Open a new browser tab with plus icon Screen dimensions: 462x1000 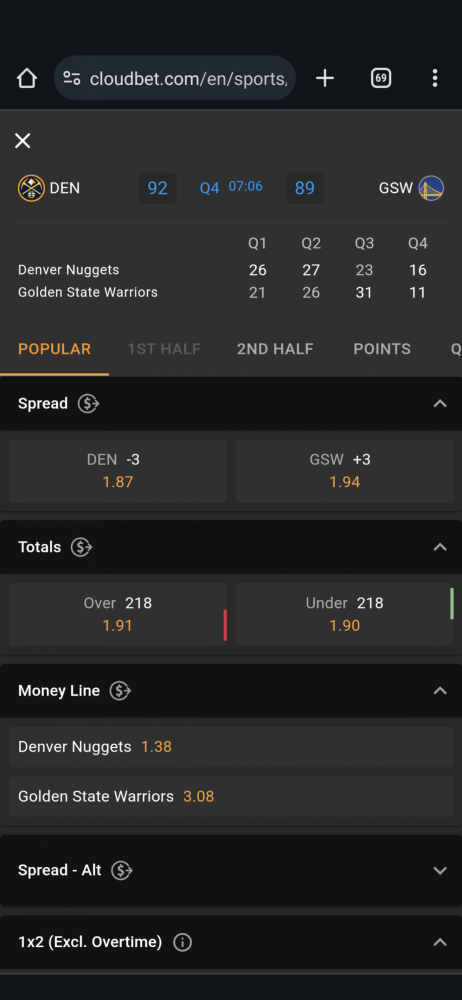(325, 78)
